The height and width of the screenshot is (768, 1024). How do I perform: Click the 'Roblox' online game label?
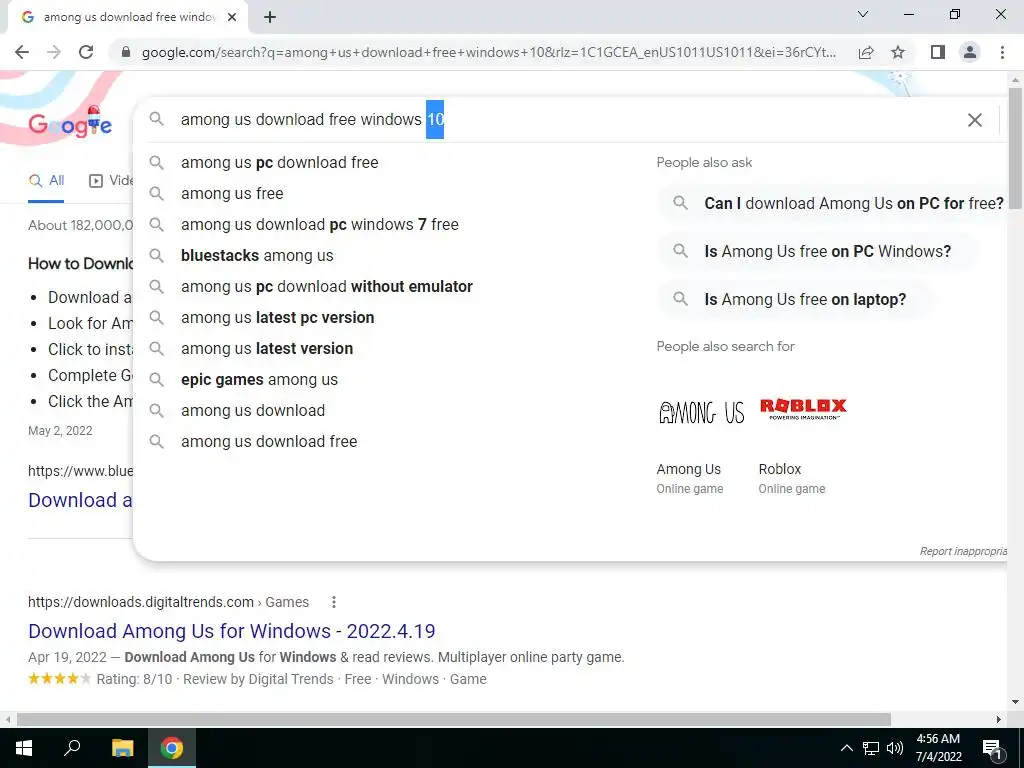click(780, 470)
